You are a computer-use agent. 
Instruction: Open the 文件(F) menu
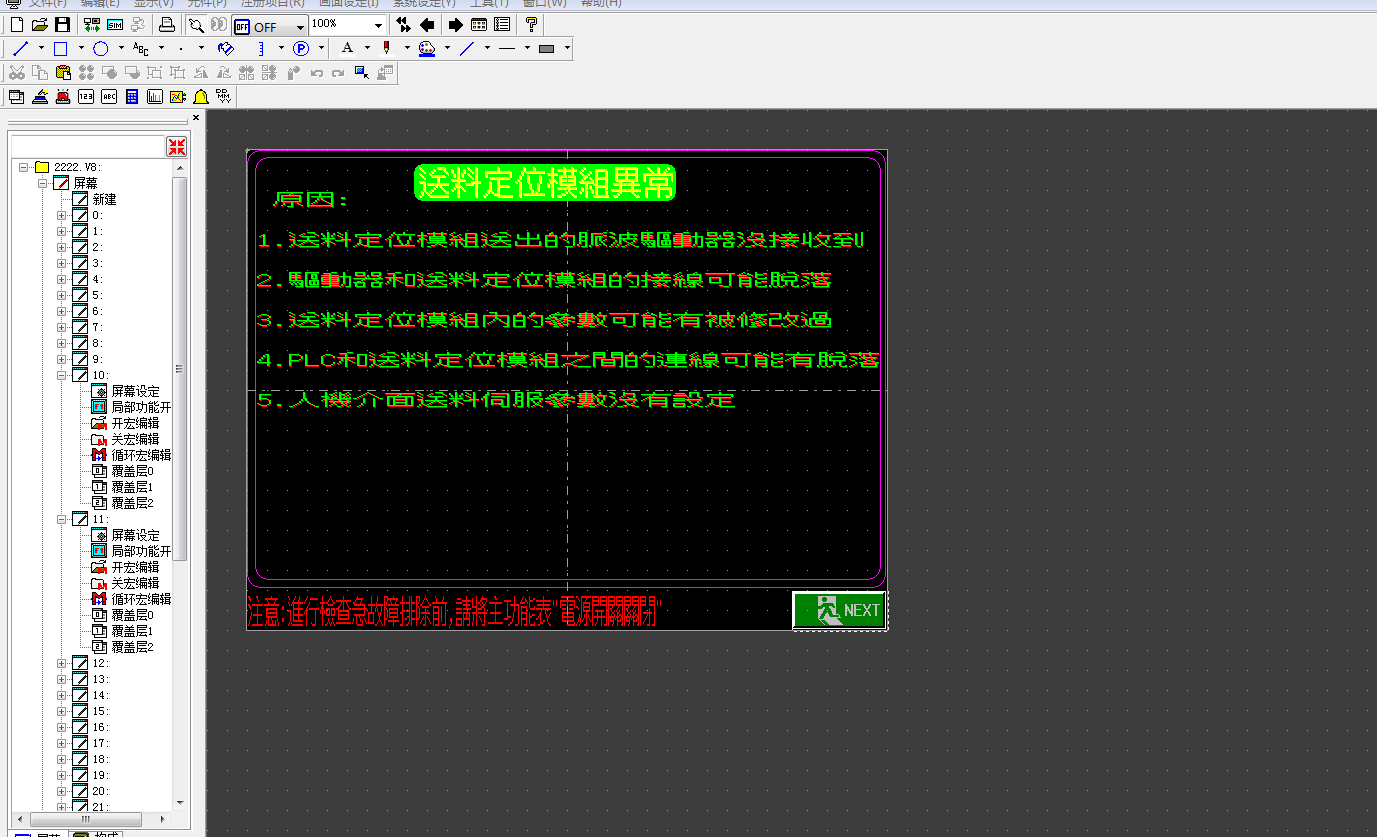pos(47,3)
